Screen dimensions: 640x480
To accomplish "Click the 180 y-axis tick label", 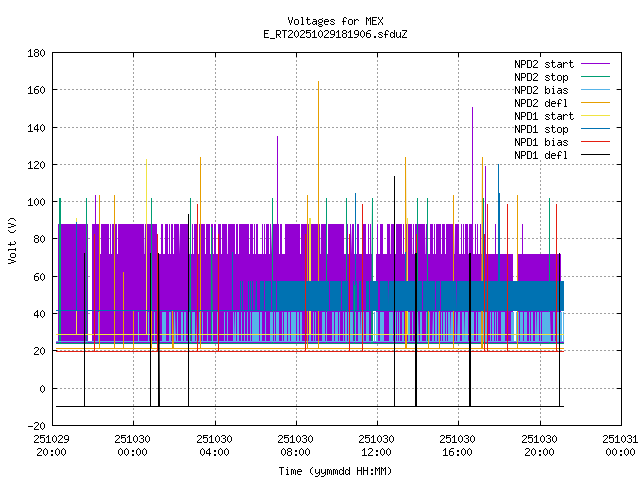I will 33,52.
